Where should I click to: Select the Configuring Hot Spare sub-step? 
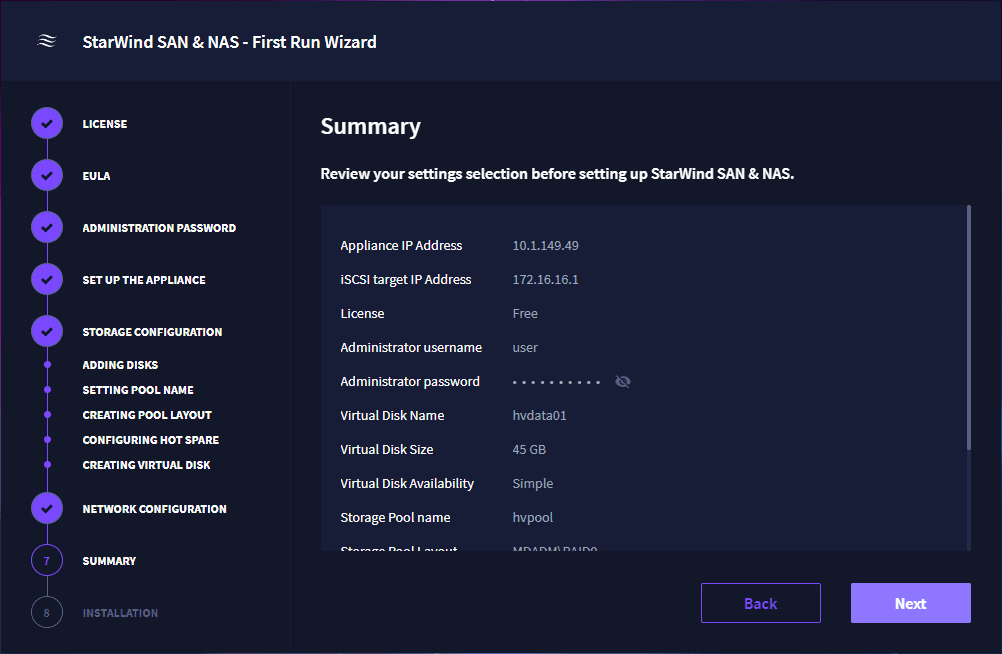[151, 440]
